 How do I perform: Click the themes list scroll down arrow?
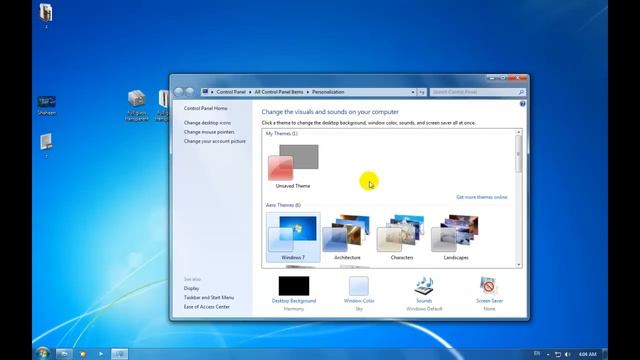click(x=519, y=265)
